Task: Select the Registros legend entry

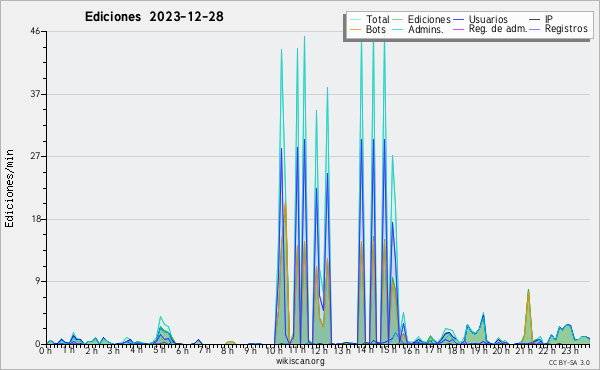Action: point(558,29)
